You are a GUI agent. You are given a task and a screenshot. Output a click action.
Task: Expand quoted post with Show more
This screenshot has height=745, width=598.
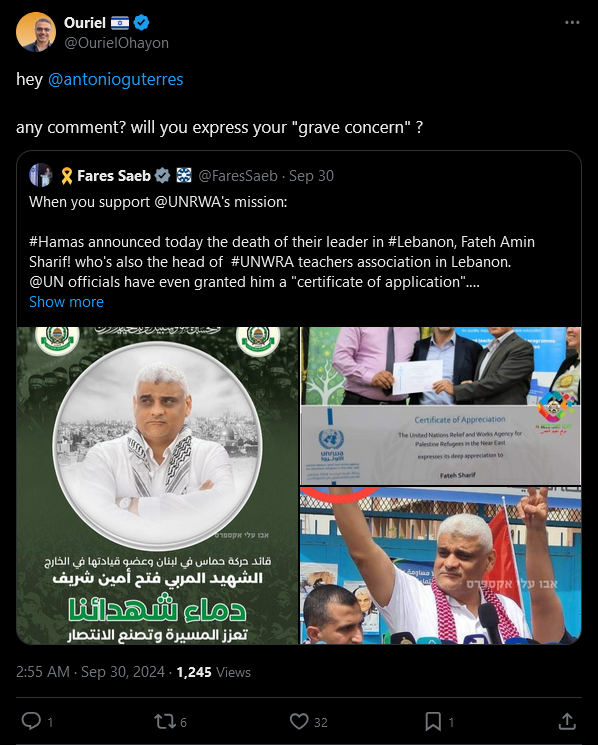point(66,302)
